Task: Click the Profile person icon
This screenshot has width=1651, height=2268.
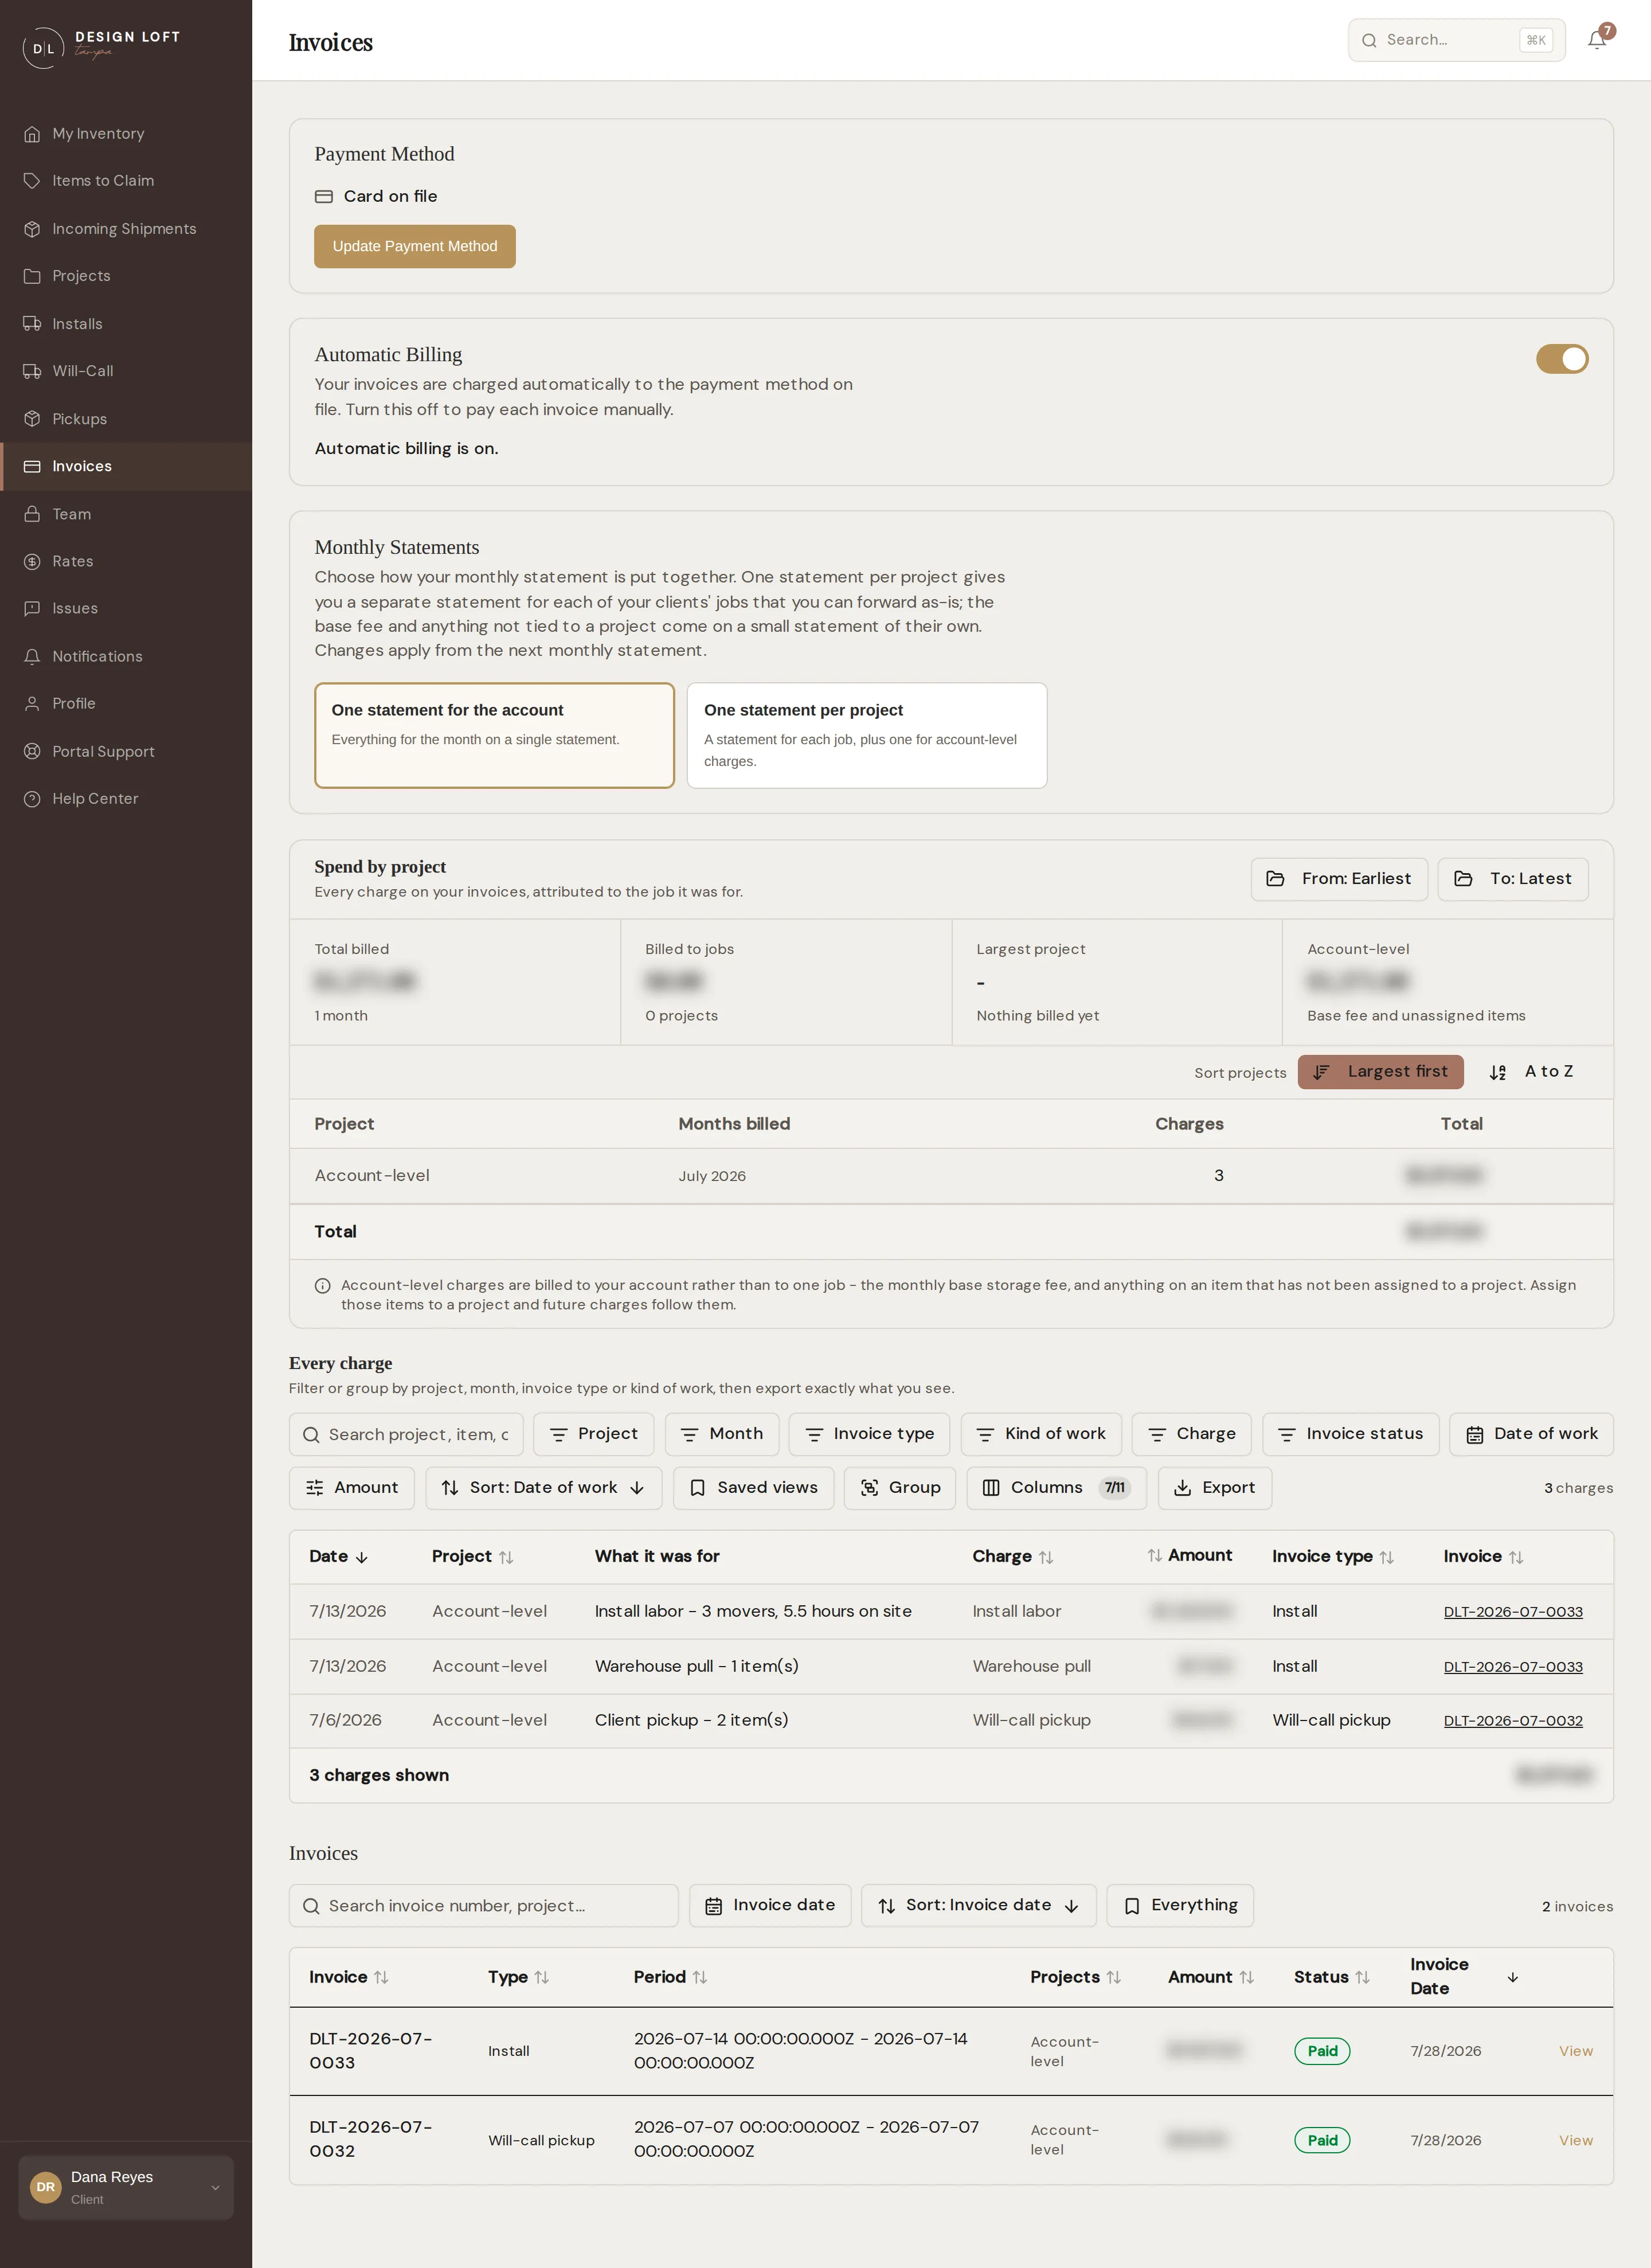Action: point(32,704)
